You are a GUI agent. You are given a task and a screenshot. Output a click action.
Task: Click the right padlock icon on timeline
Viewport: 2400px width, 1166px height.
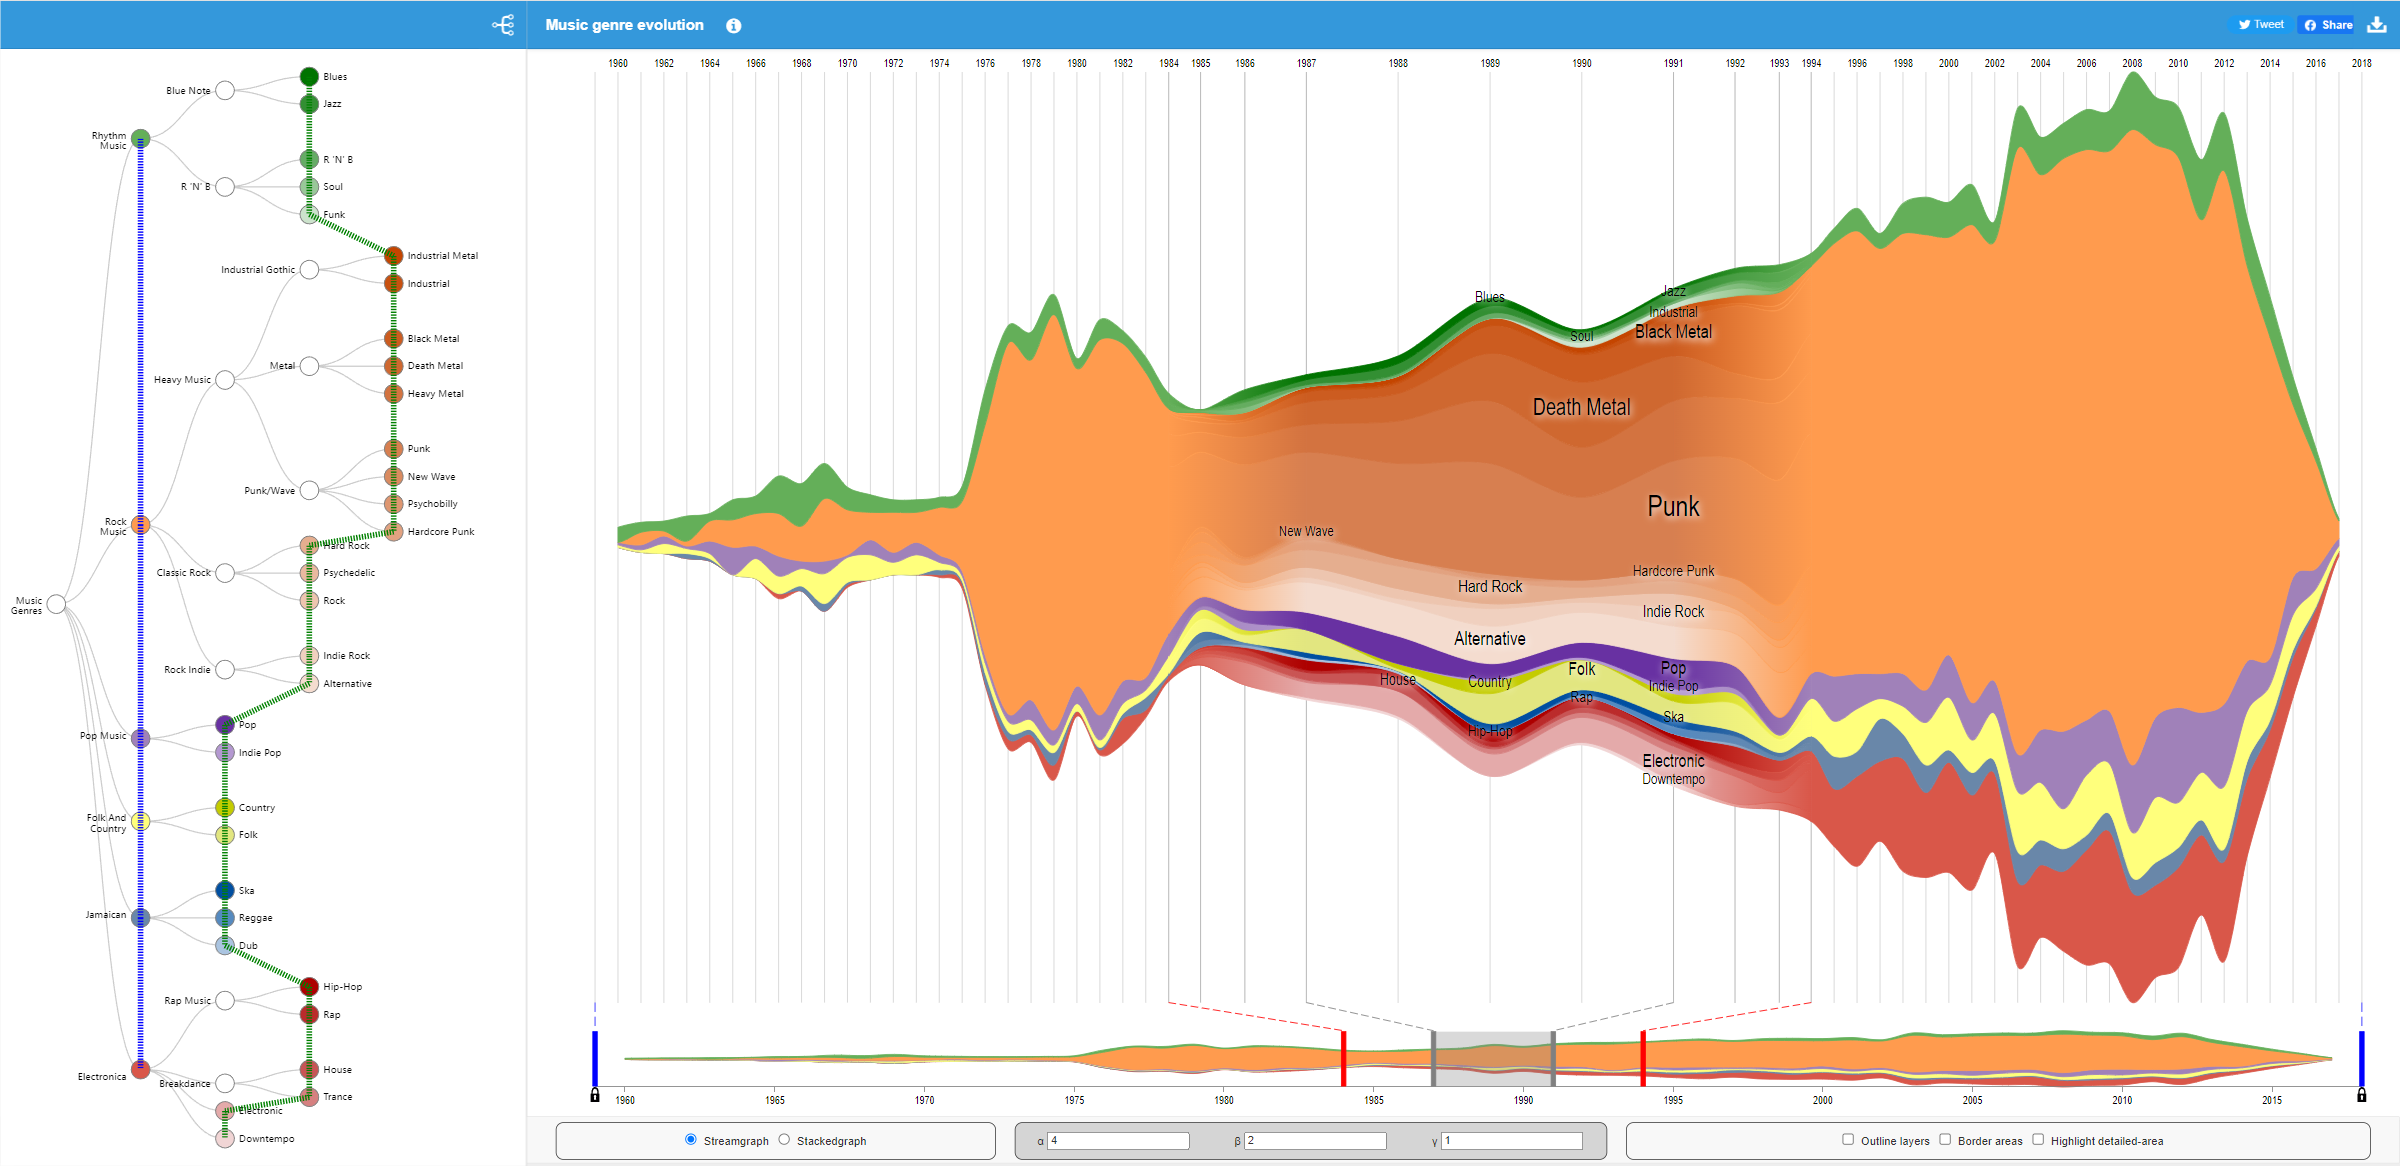click(x=2361, y=1095)
